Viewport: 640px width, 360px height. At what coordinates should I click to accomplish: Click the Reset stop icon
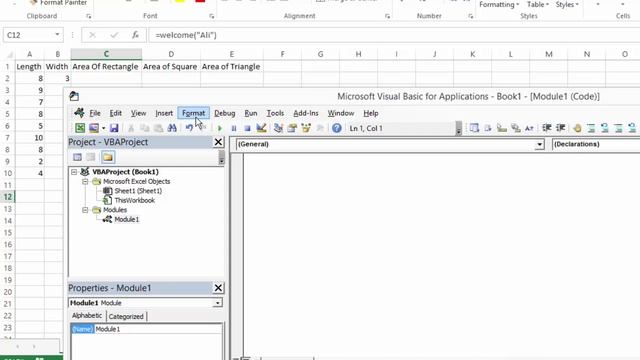pos(247,129)
